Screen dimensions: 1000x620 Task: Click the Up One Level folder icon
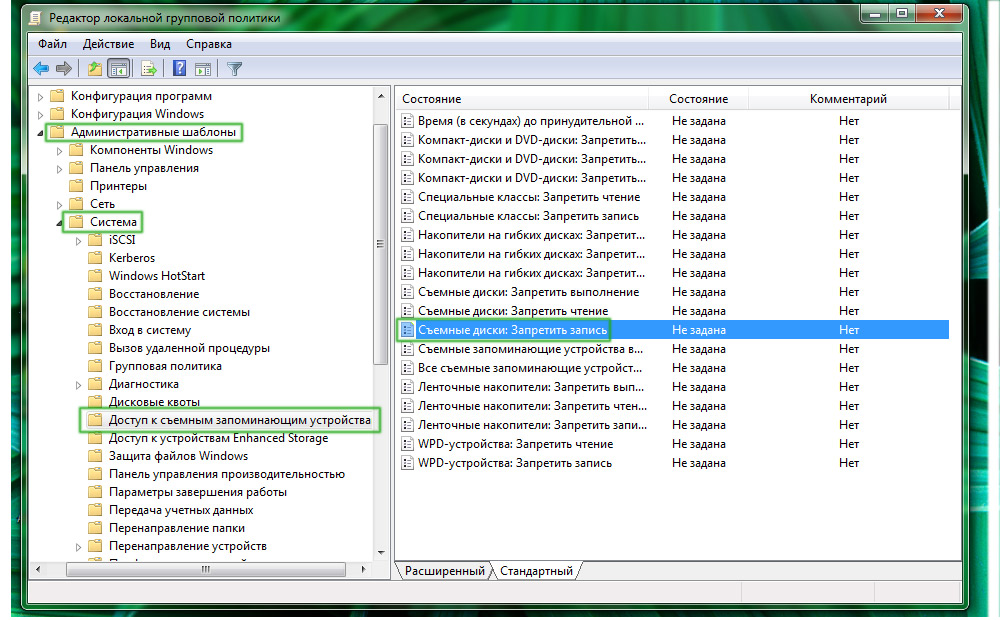click(x=95, y=69)
